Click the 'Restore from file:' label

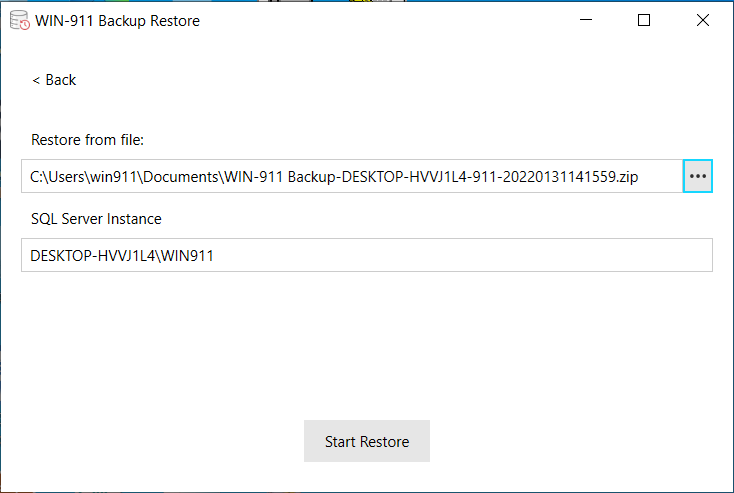(88, 140)
